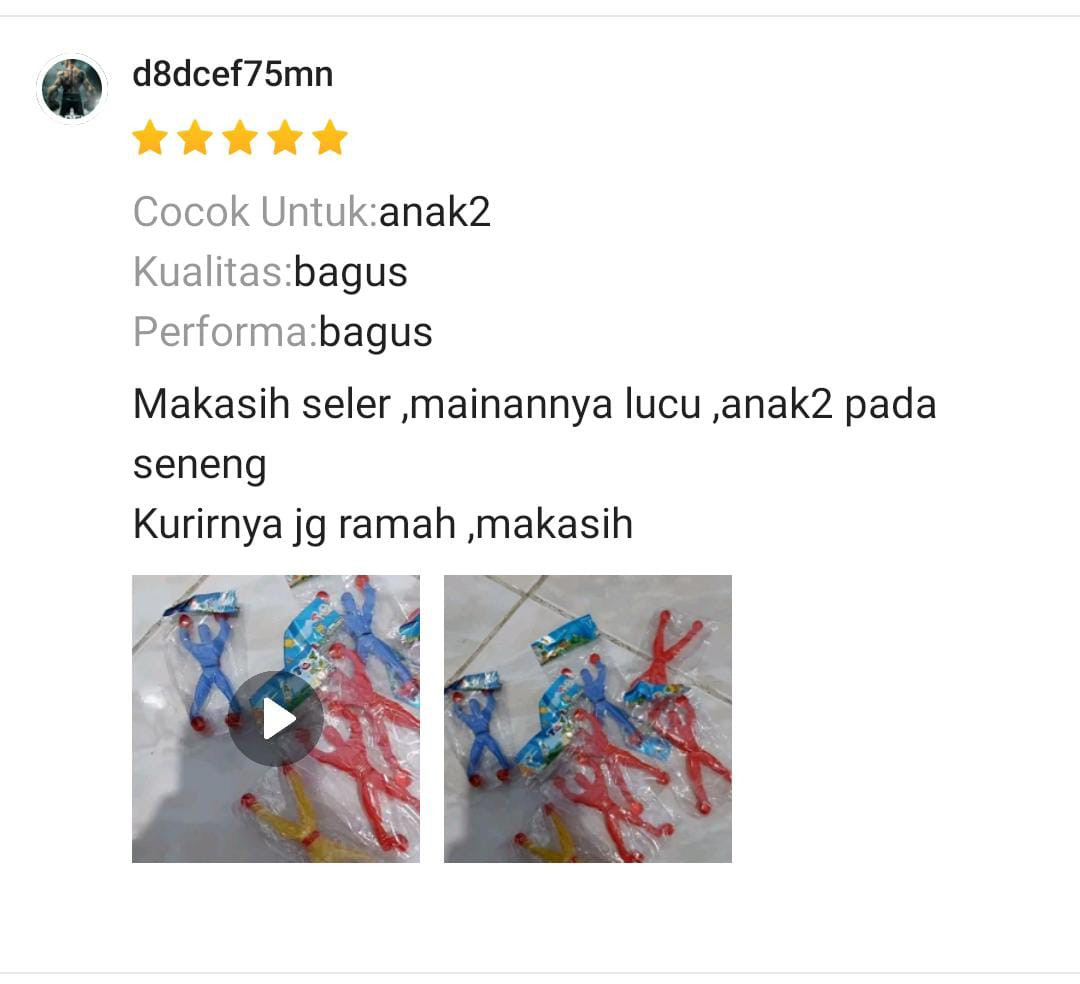Click the fourth rating star

[x=285, y=138]
